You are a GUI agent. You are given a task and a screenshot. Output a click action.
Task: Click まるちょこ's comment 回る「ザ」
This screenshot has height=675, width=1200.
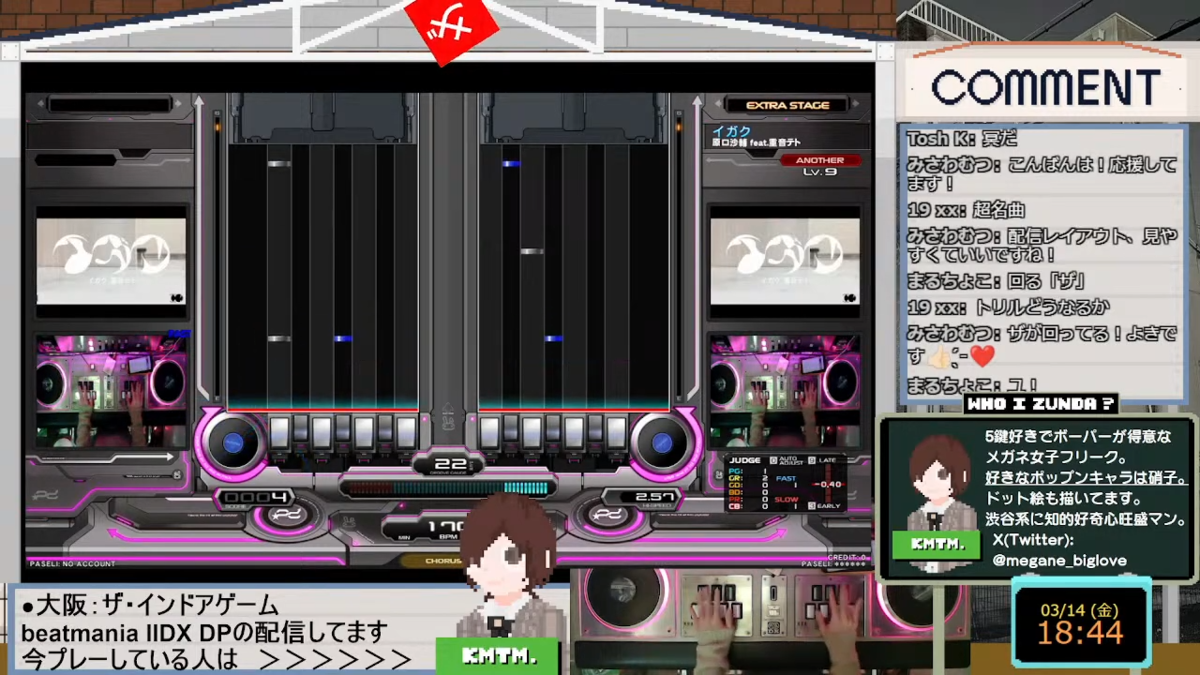(x=996, y=282)
